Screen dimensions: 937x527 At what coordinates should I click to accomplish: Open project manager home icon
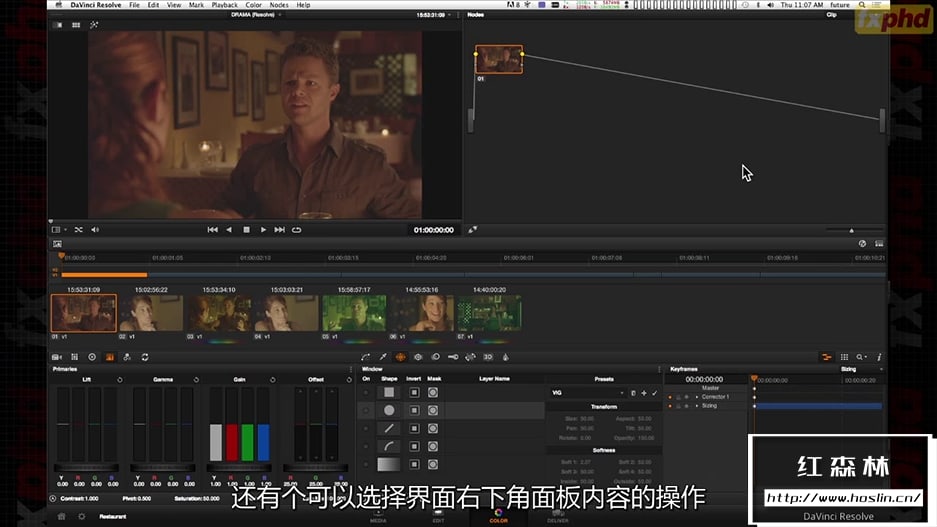tap(62, 516)
